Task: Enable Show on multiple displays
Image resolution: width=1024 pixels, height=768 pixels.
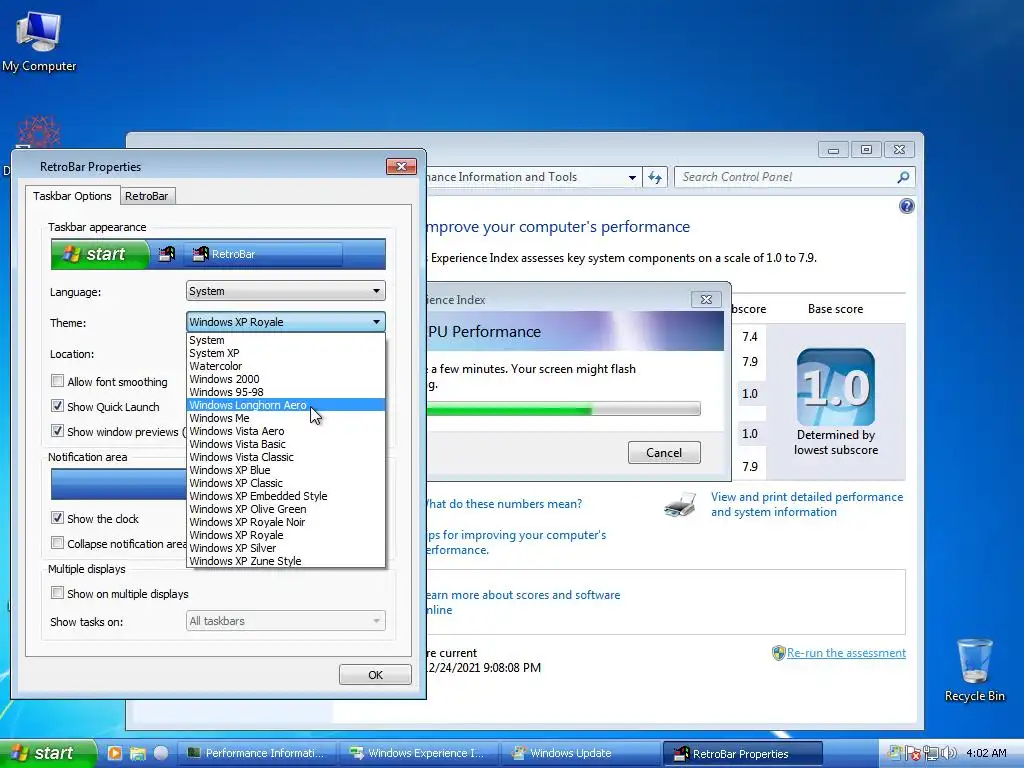Action: [57, 593]
